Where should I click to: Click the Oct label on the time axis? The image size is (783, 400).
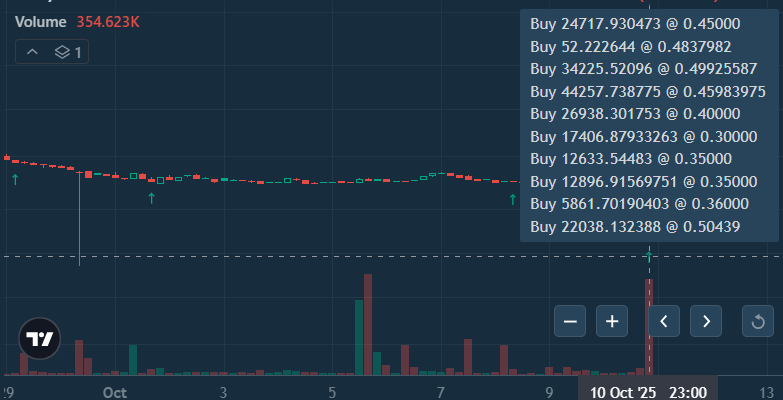(x=116, y=391)
